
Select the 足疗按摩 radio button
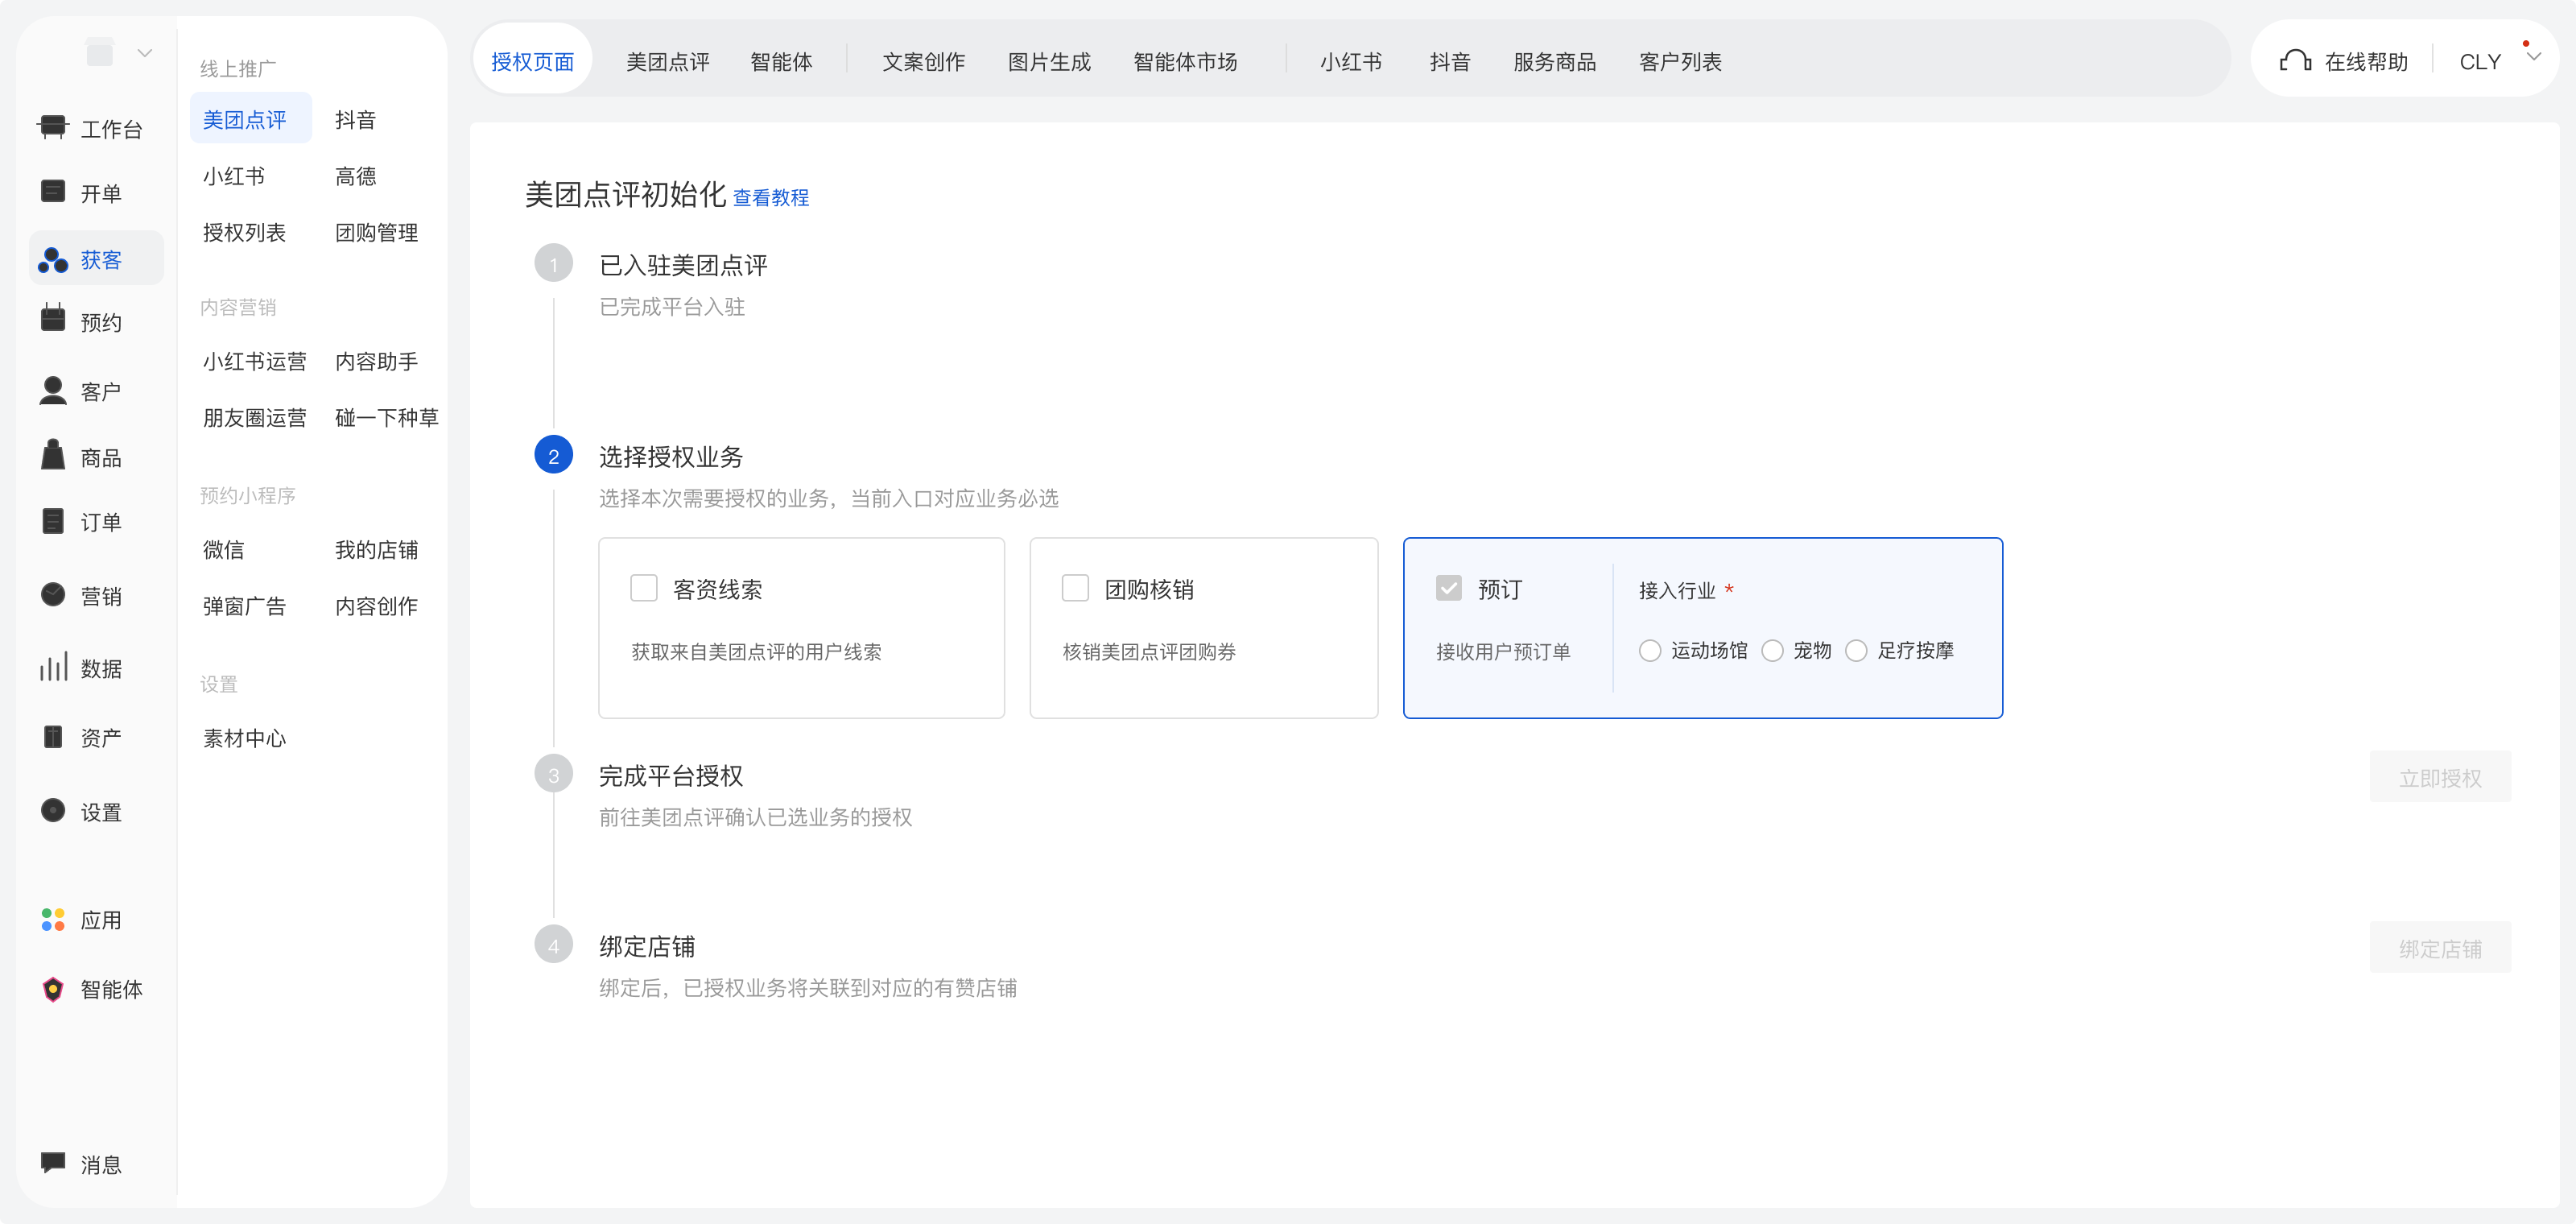pyautogui.click(x=1856, y=651)
